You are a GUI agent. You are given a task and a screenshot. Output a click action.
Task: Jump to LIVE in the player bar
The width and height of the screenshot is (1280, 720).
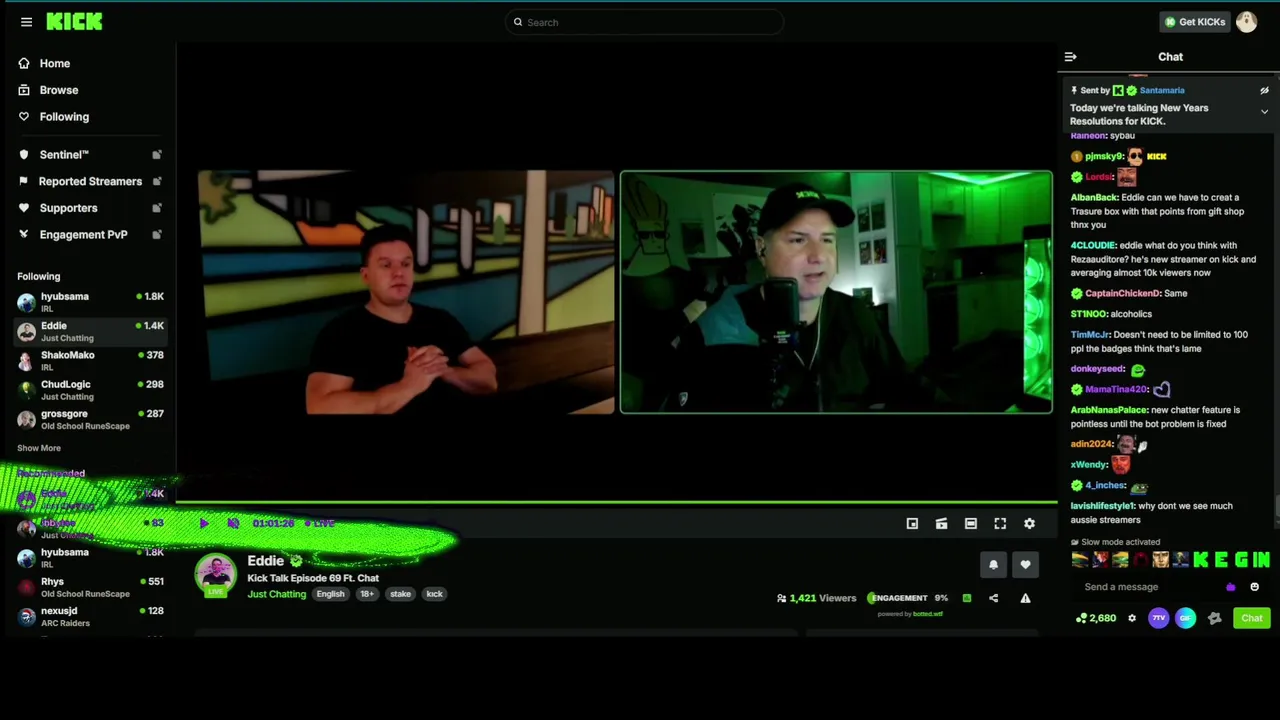tap(320, 523)
